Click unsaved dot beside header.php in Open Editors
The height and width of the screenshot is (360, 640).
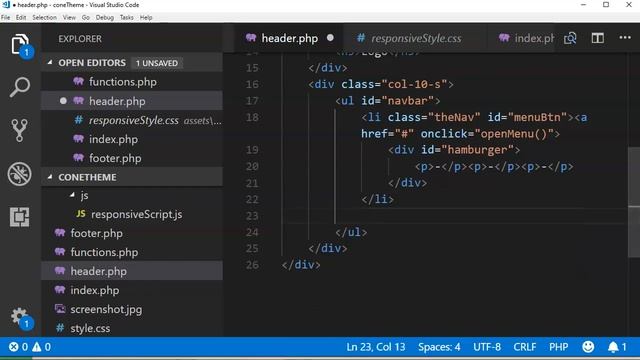[x=63, y=101]
